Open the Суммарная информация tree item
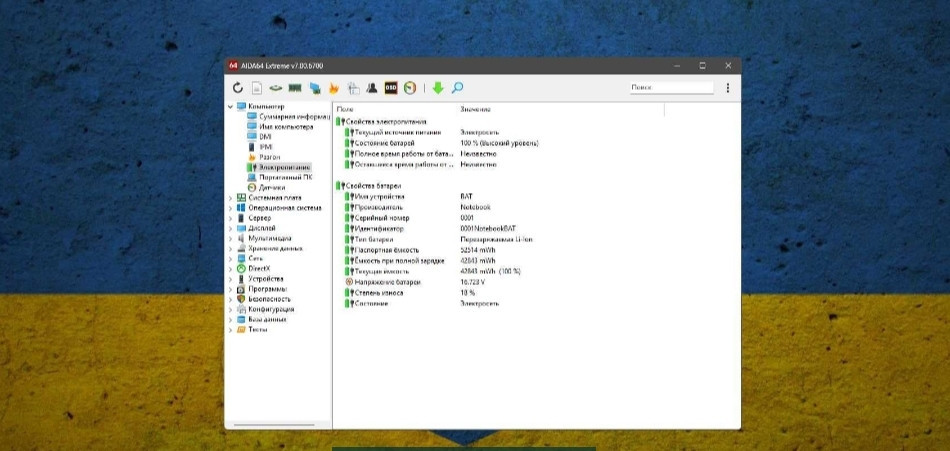The image size is (950, 451). 292,117
